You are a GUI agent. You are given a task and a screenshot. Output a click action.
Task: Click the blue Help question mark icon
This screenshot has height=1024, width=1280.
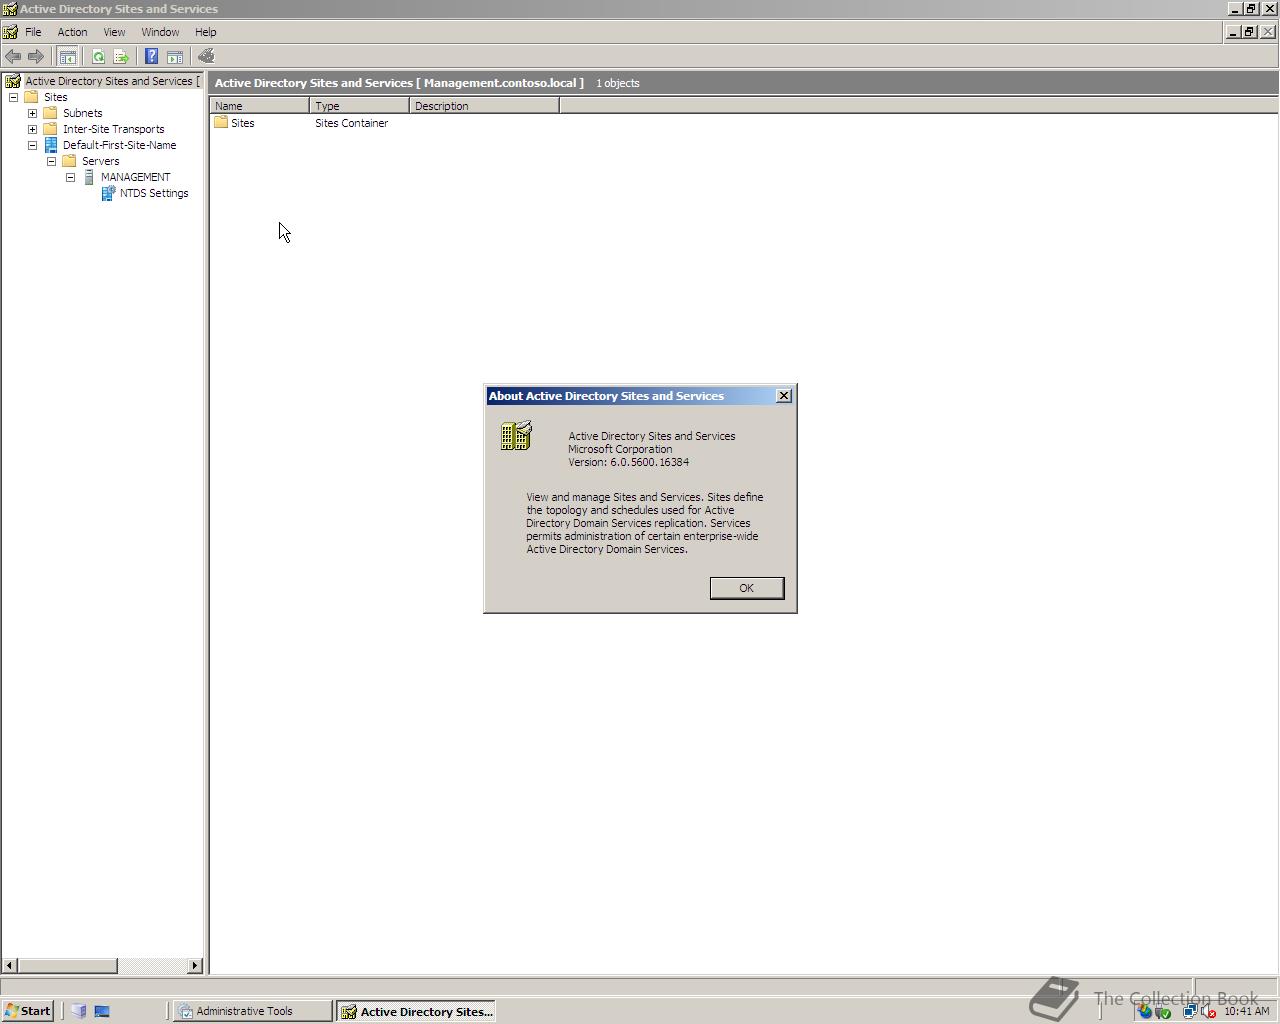click(x=151, y=57)
